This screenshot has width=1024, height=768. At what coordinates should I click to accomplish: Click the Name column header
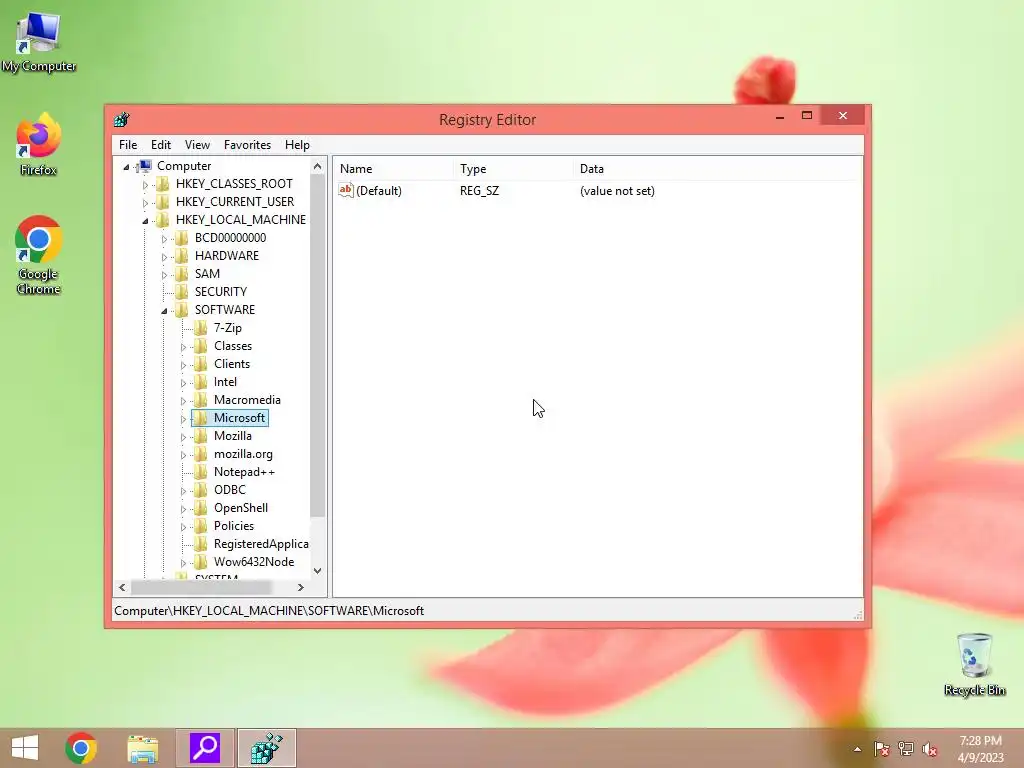(394, 168)
